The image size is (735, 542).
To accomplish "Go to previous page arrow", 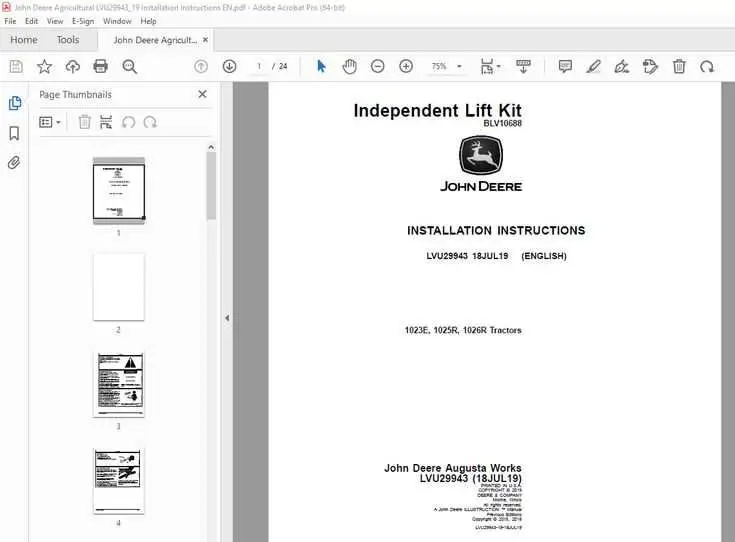I will point(201,67).
